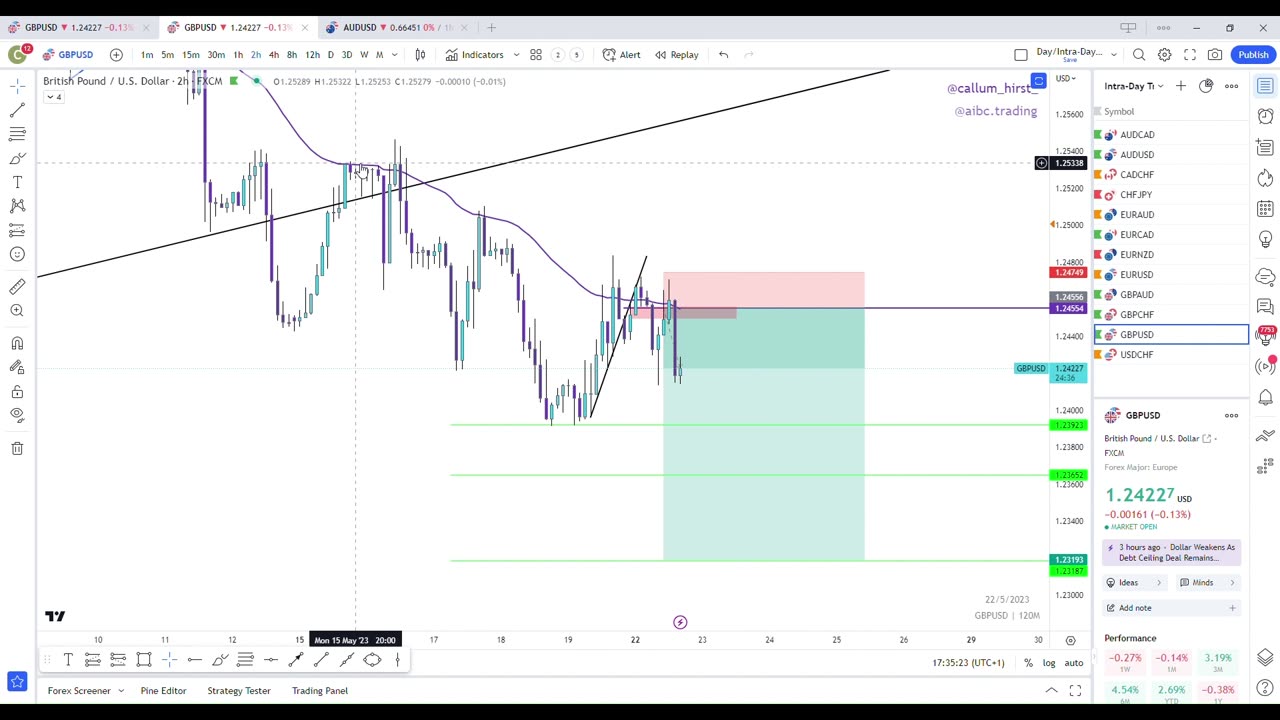The width and height of the screenshot is (1280, 720).
Task: Choose the 1h timeframe
Action: pos(238,55)
